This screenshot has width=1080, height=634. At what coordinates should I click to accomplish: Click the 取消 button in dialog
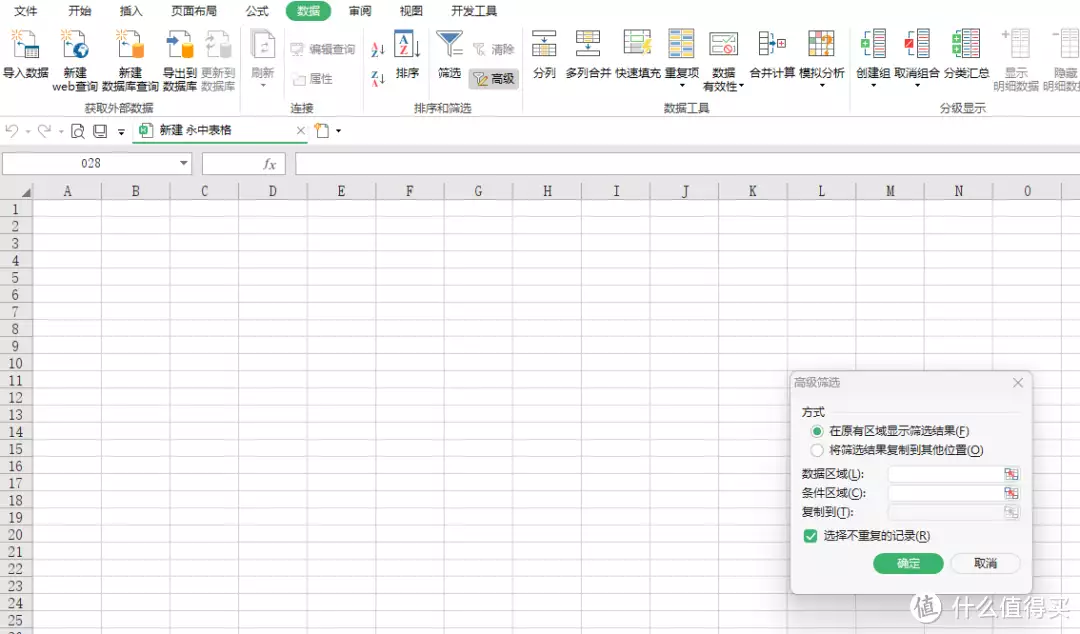pyautogui.click(x=985, y=564)
